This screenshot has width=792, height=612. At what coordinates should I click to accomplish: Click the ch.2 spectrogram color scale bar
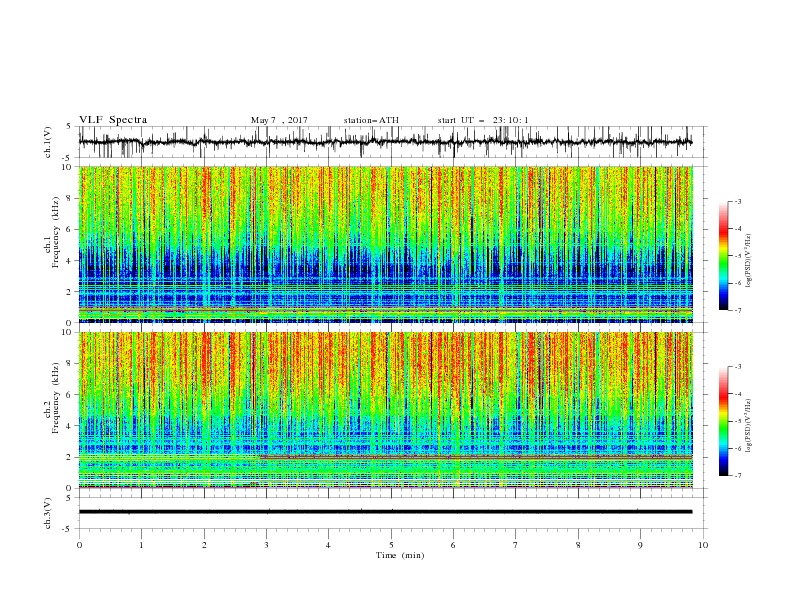[724, 421]
